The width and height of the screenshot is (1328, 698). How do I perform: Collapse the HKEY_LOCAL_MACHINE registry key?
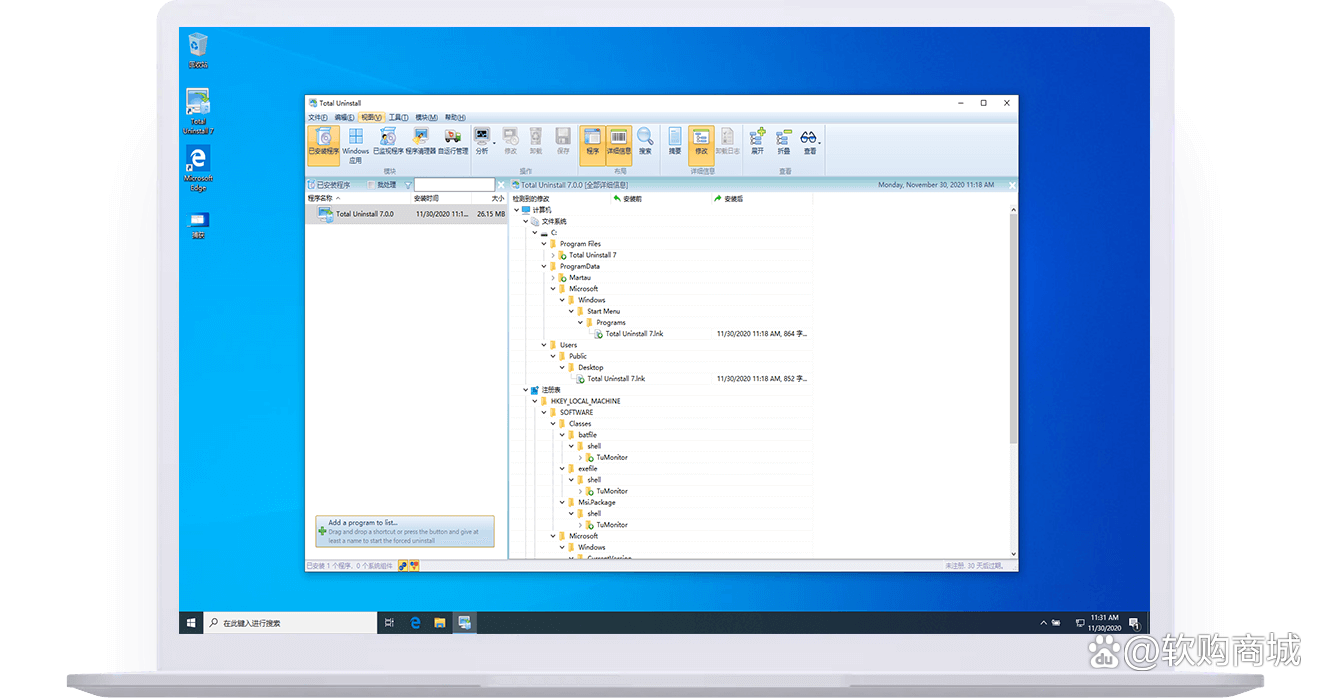(x=535, y=401)
